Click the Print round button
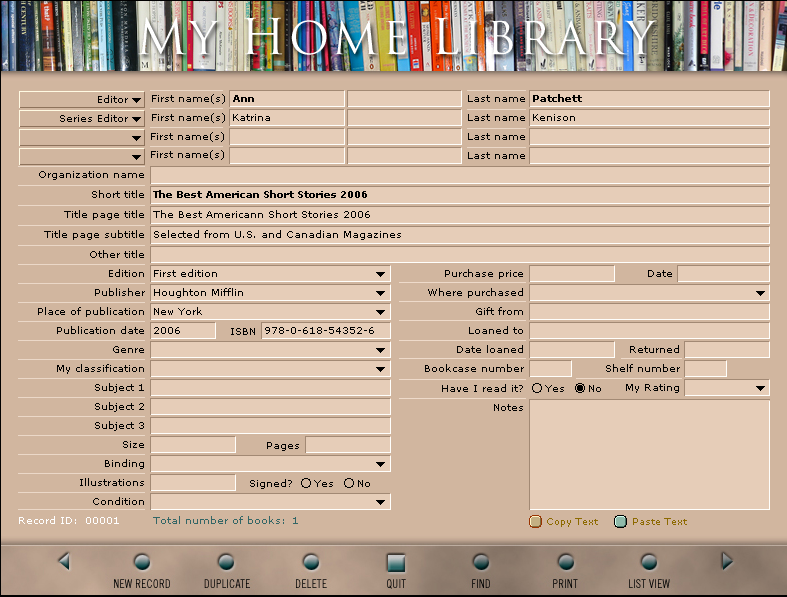The width and height of the screenshot is (787, 597). [566, 562]
